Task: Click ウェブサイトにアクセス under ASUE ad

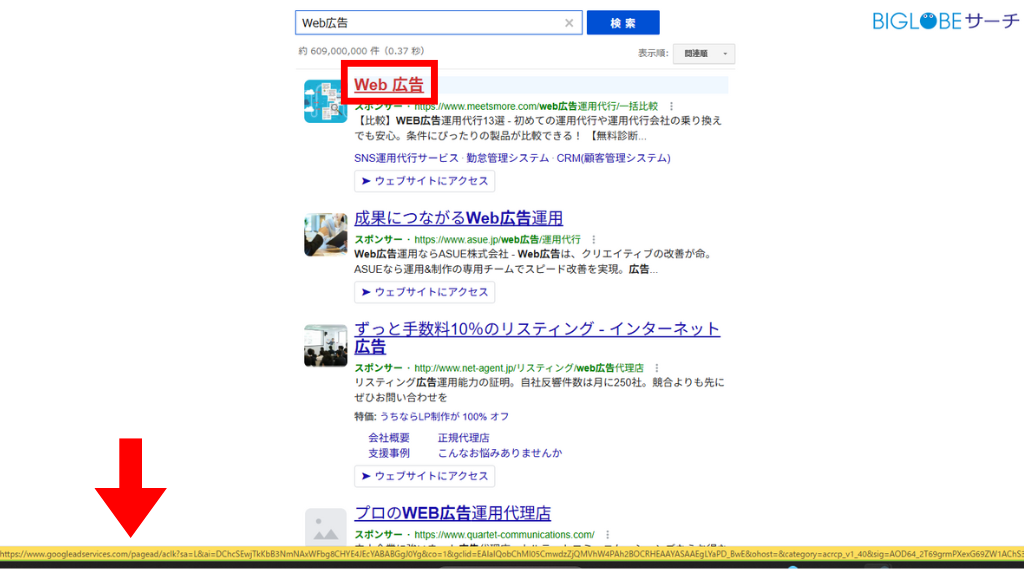Action: pos(424,292)
